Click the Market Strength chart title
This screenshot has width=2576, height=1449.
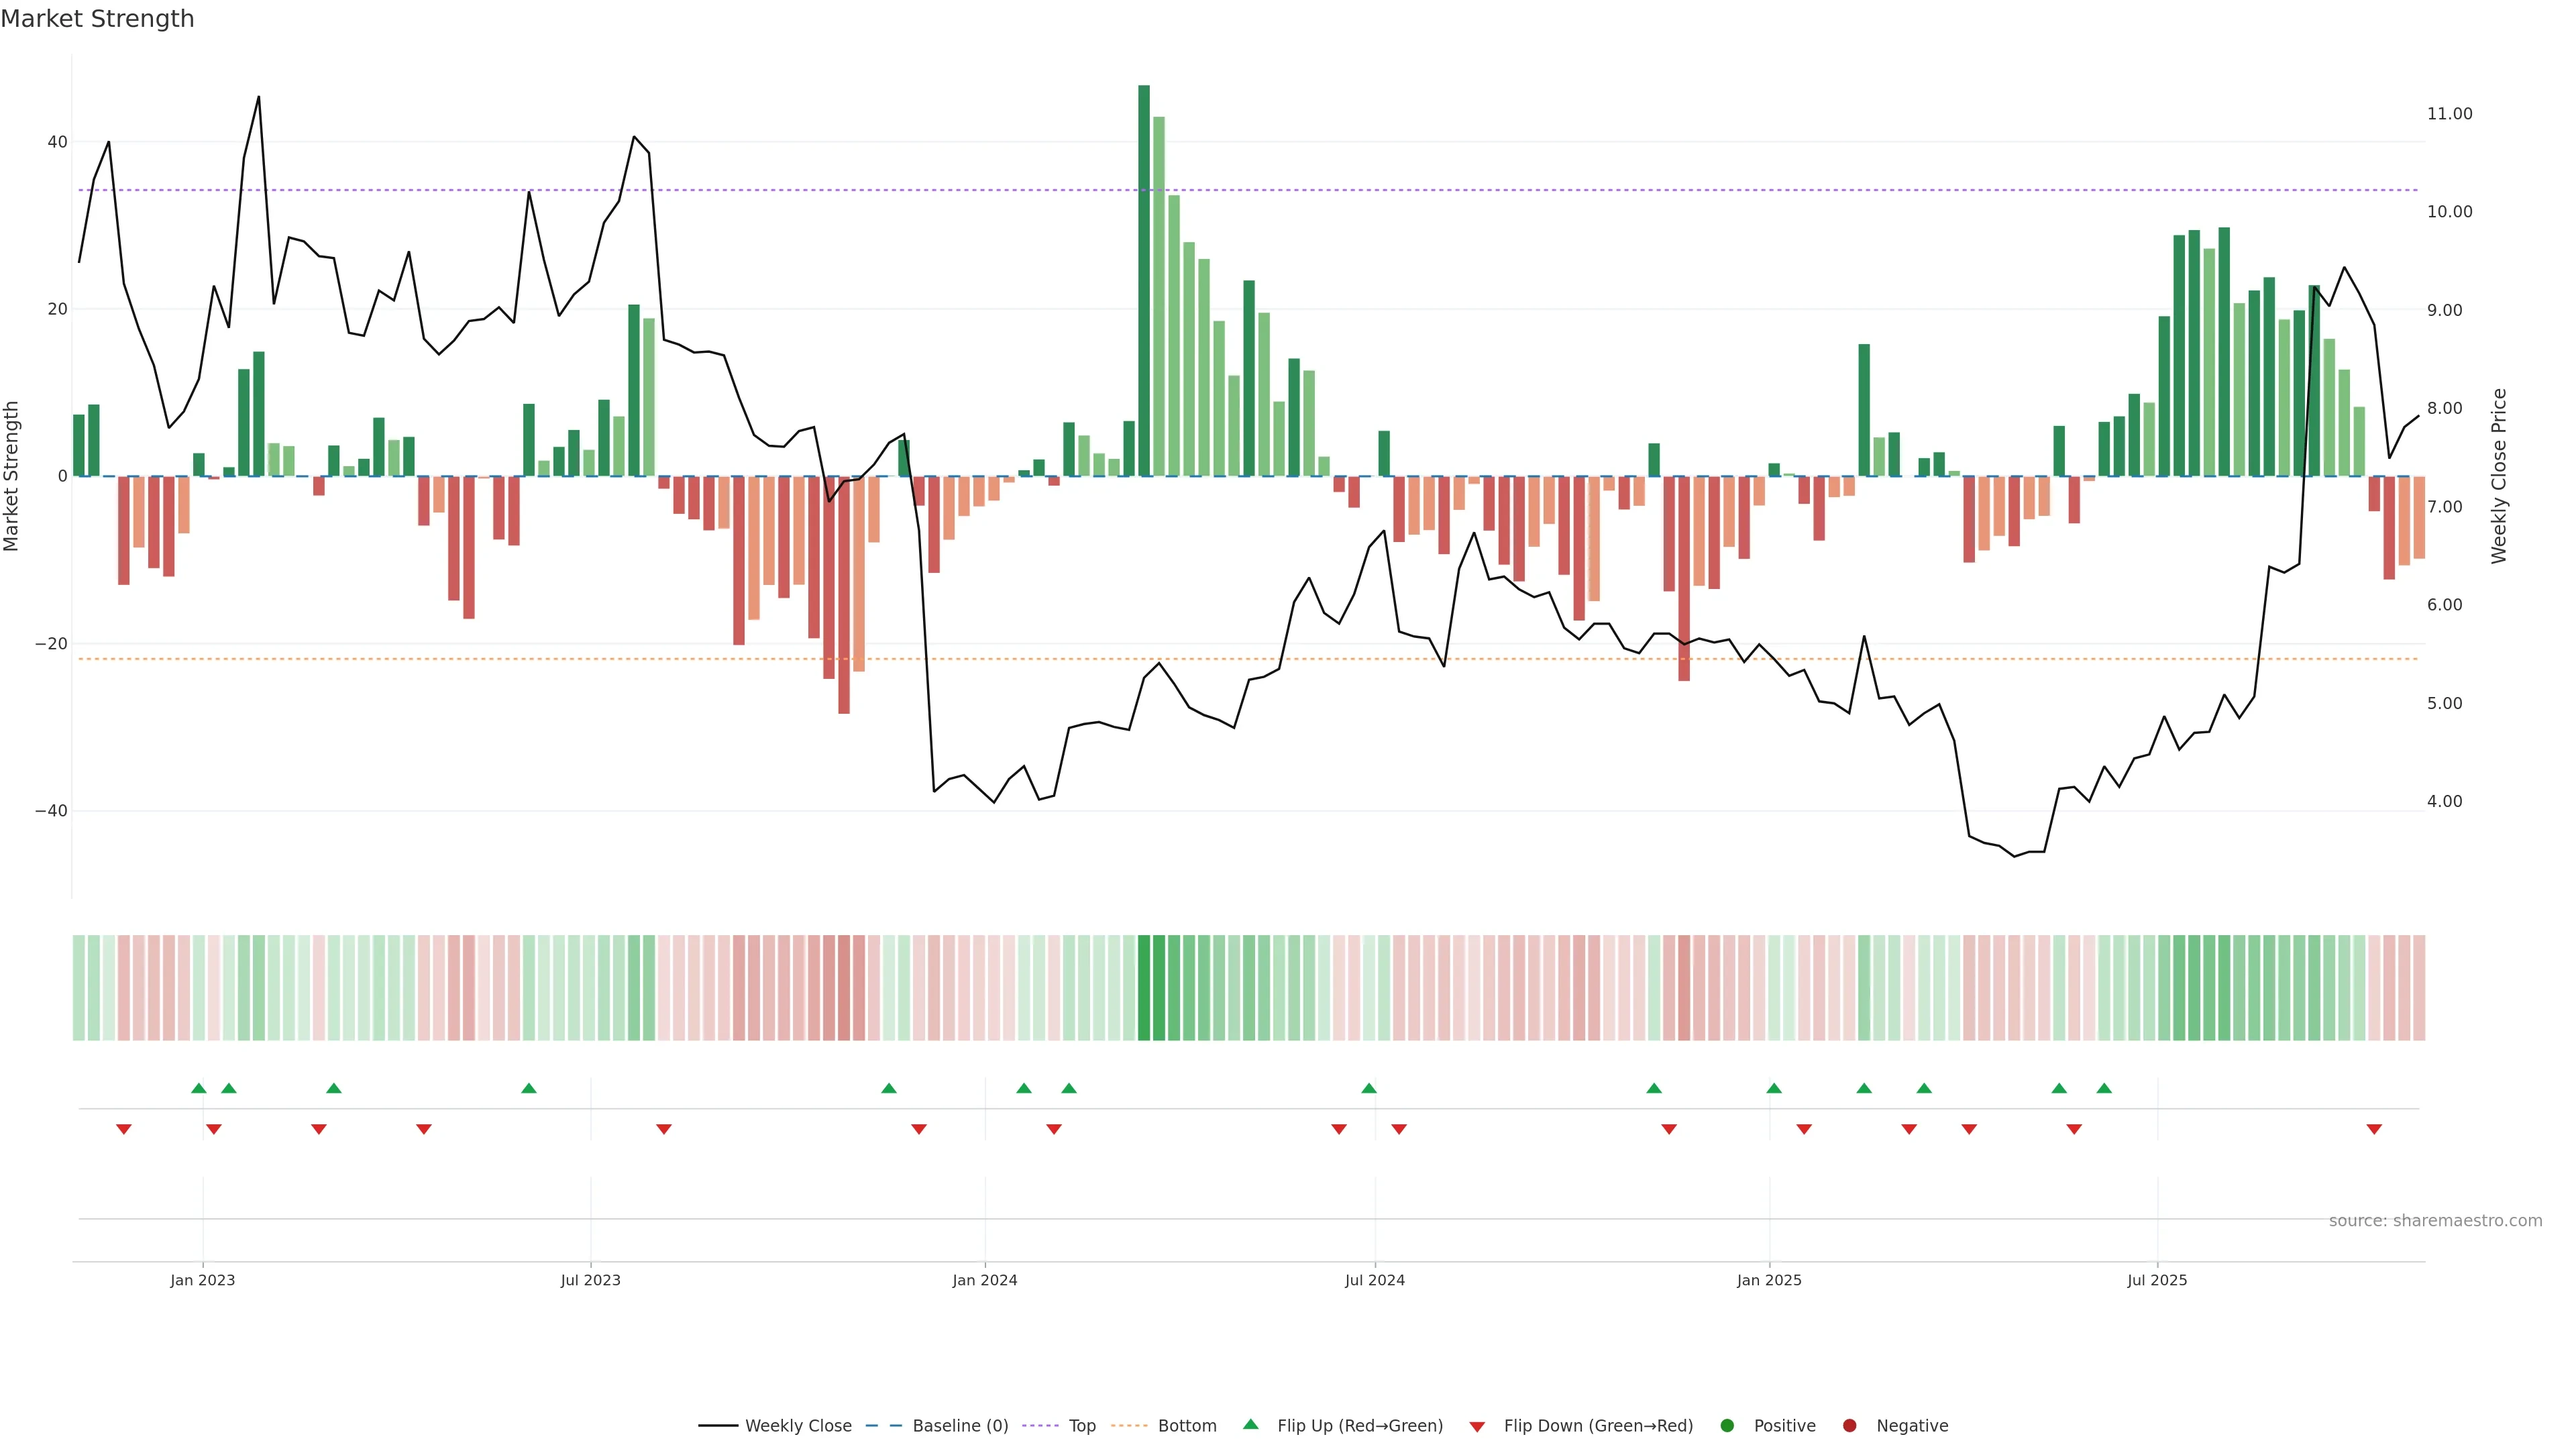coord(97,19)
